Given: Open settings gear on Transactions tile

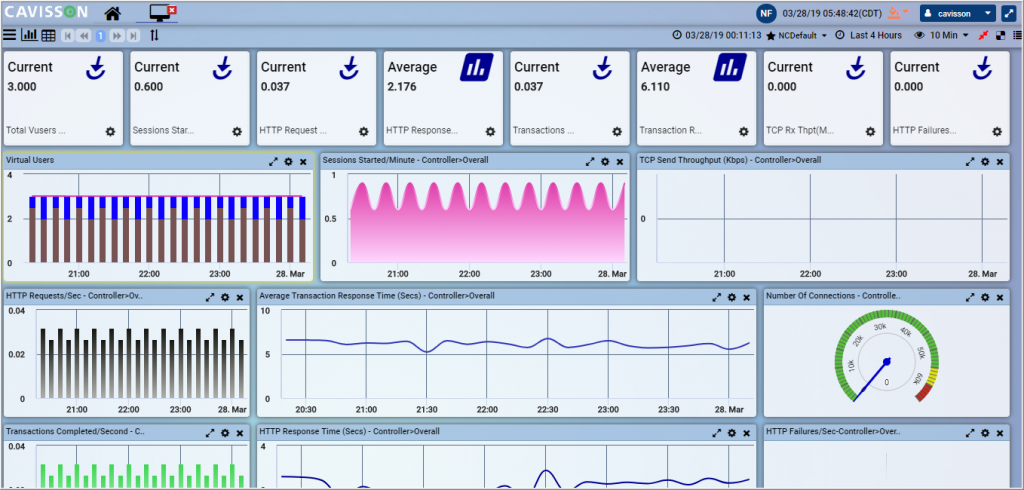Looking at the screenshot, I should [x=617, y=131].
